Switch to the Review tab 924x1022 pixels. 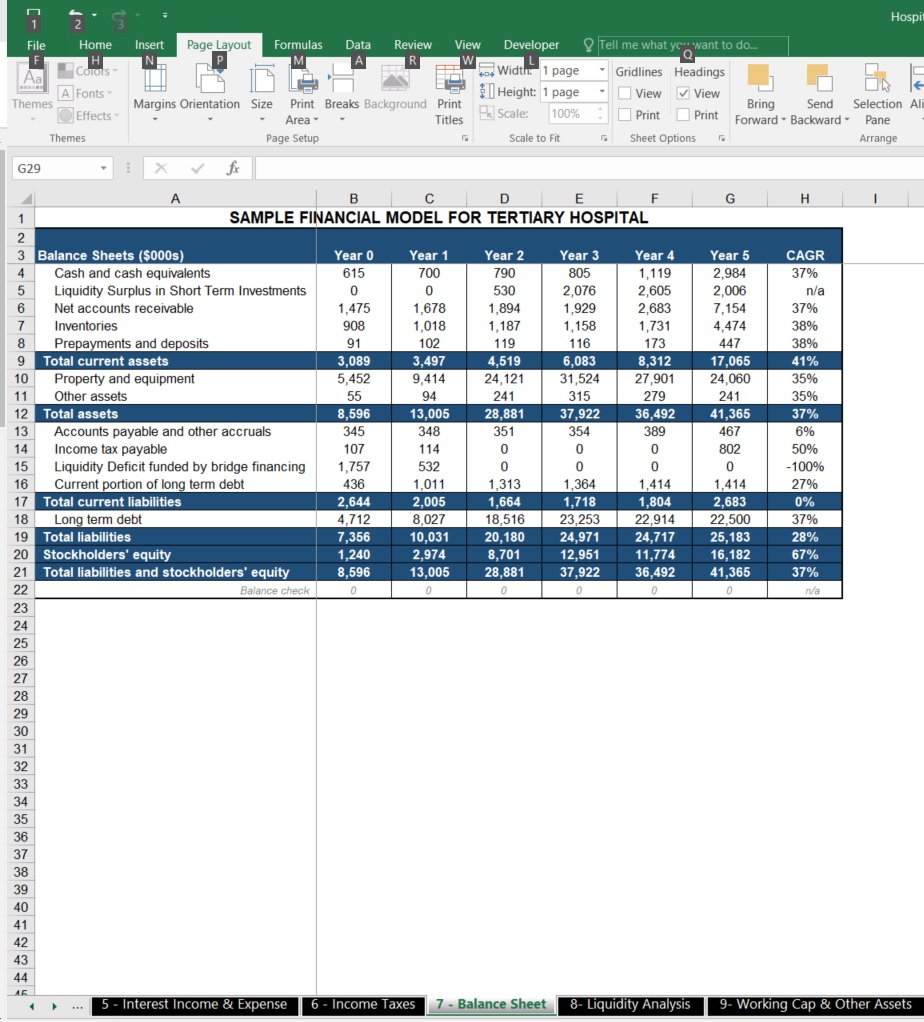tap(412, 44)
